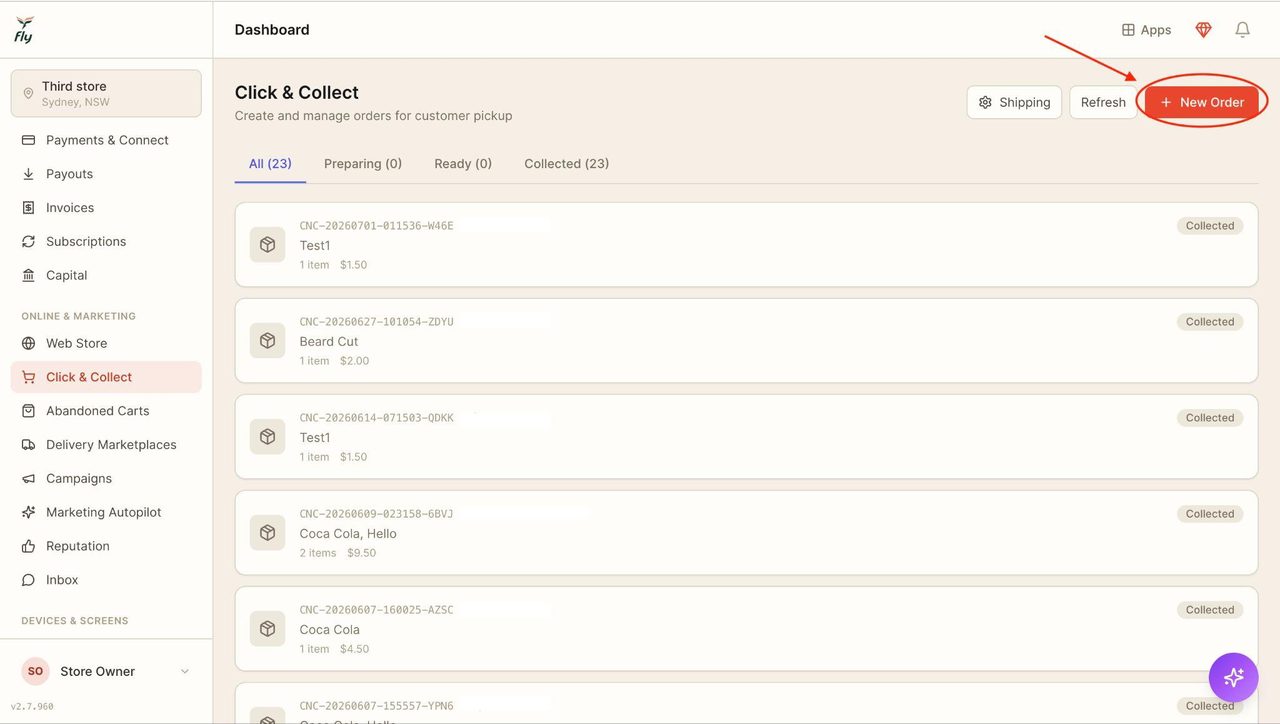Click the Reputation thumbs-up icon
Viewport: 1280px width, 724px height.
28,547
